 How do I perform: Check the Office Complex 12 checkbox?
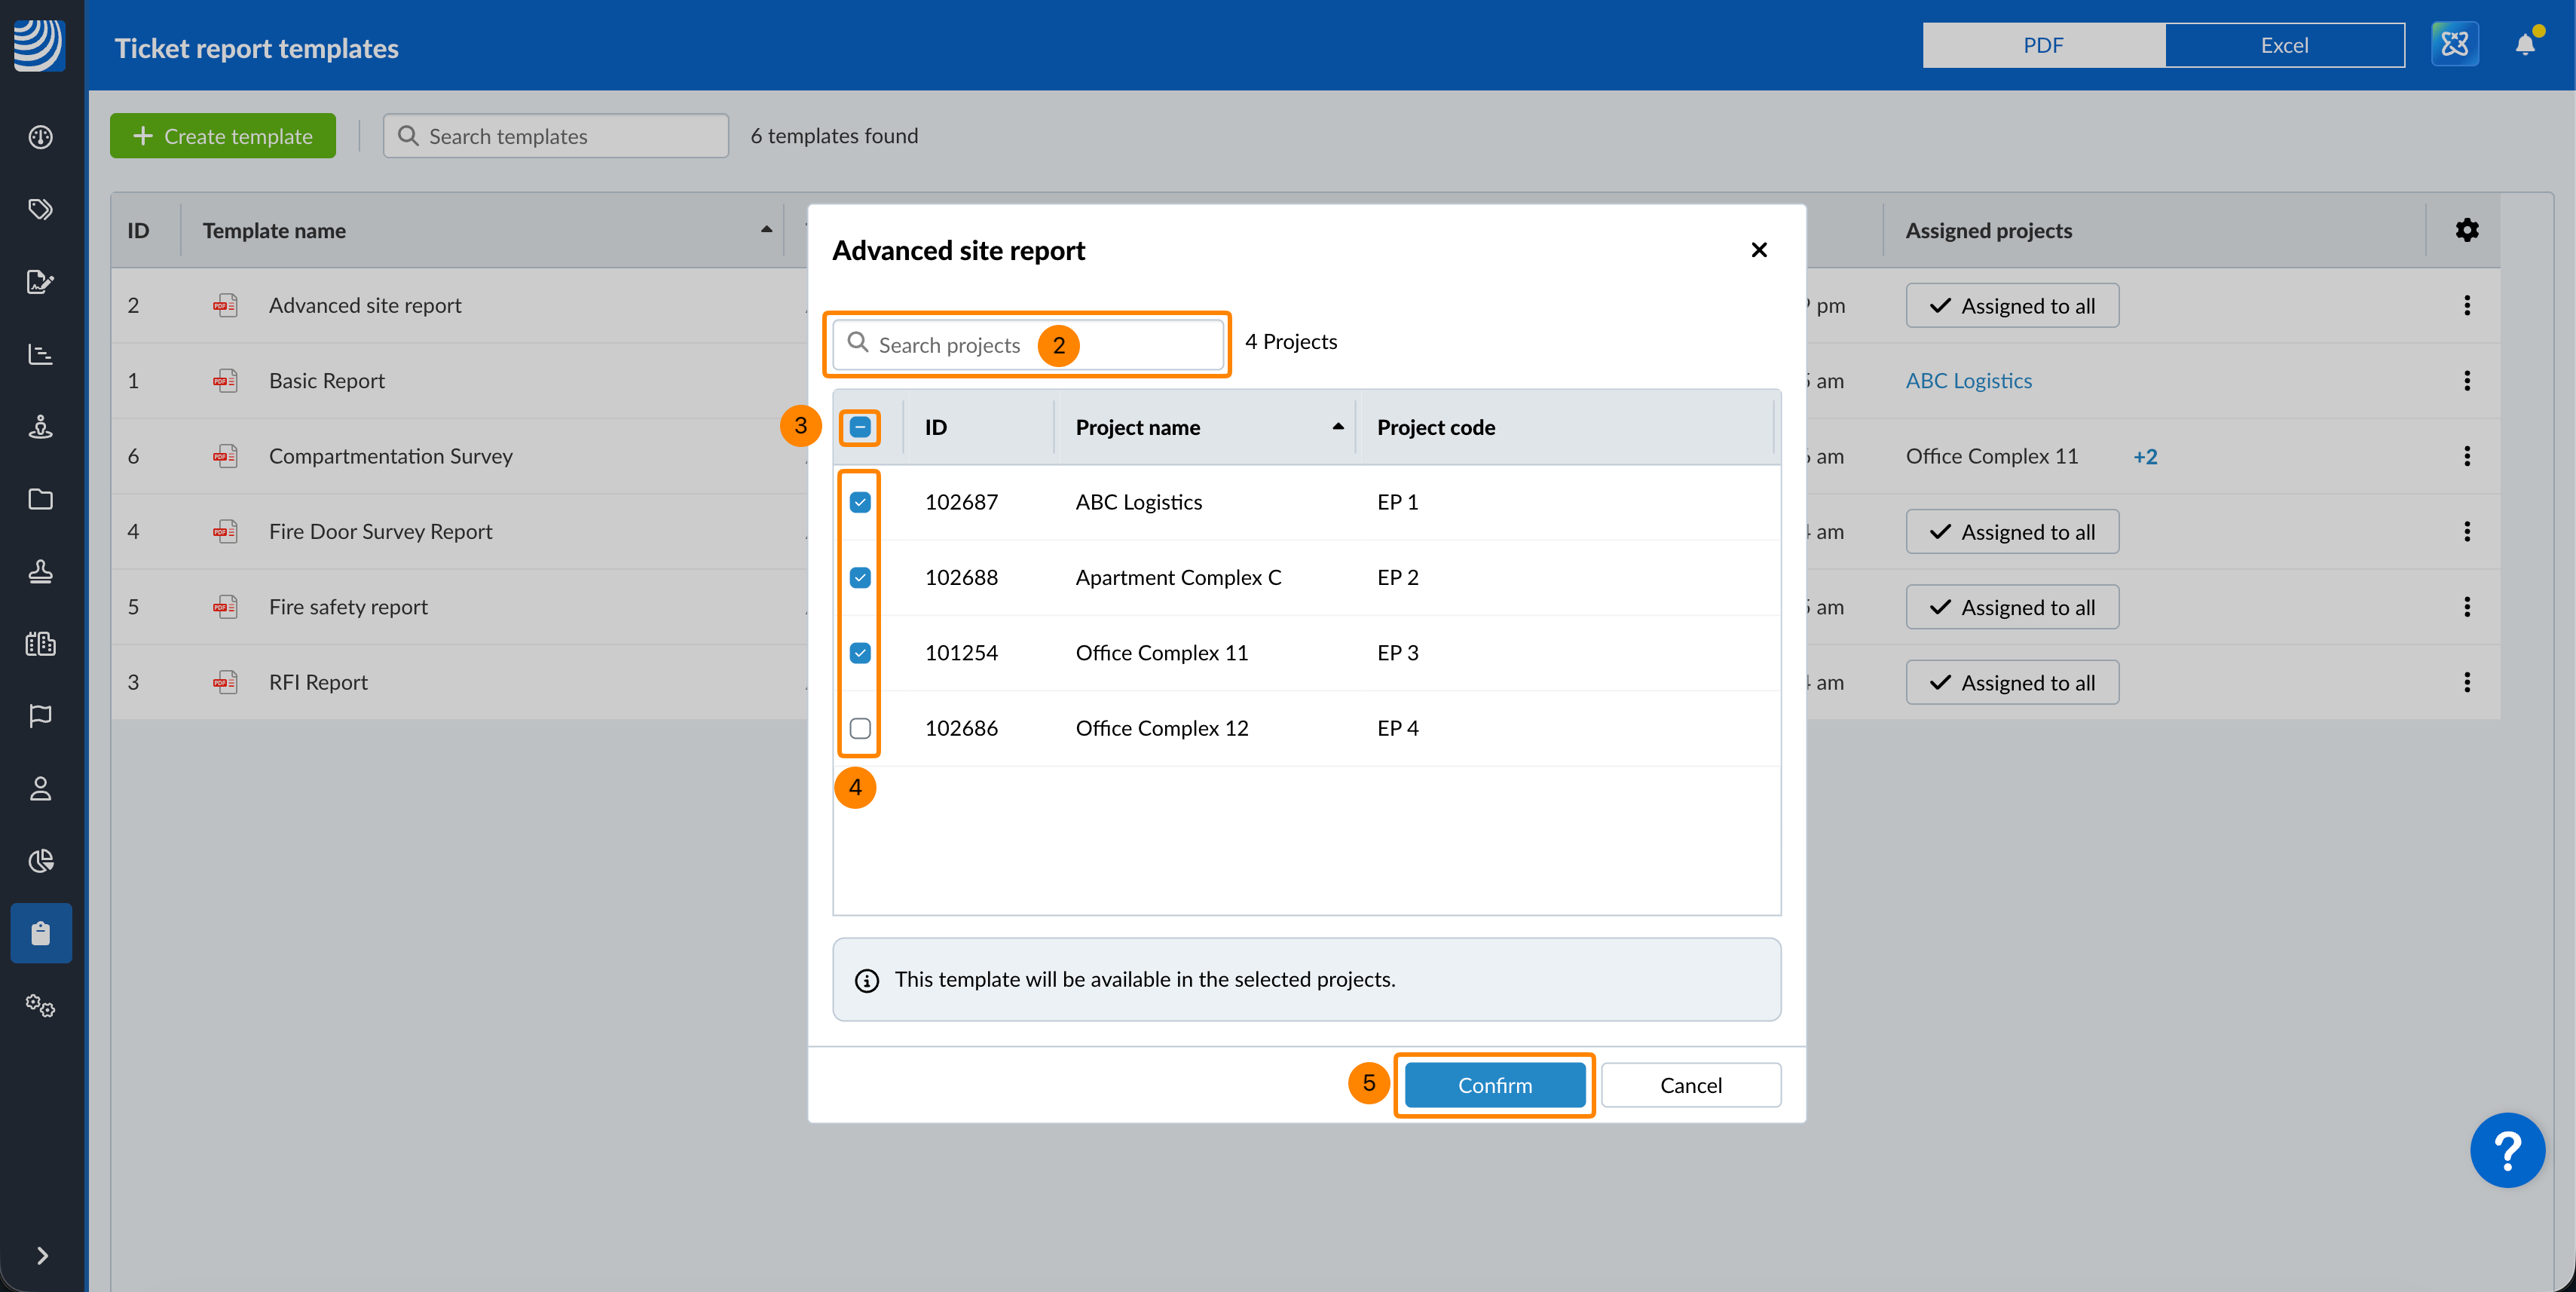click(x=860, y=728)
